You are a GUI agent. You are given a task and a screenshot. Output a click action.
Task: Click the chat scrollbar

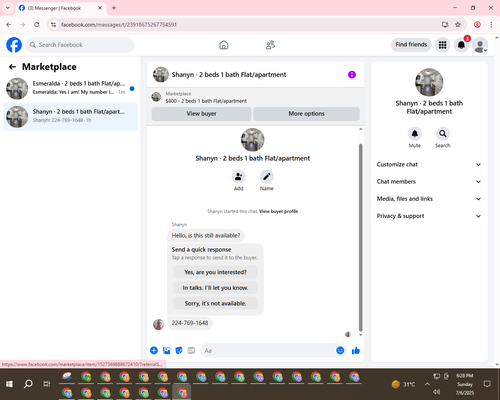(360, 237)
